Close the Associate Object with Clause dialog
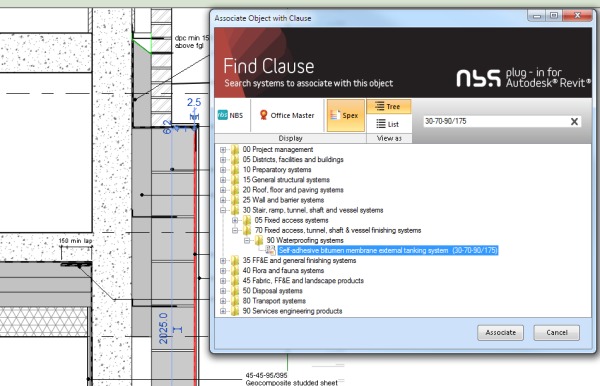 [x=577, y=16]
